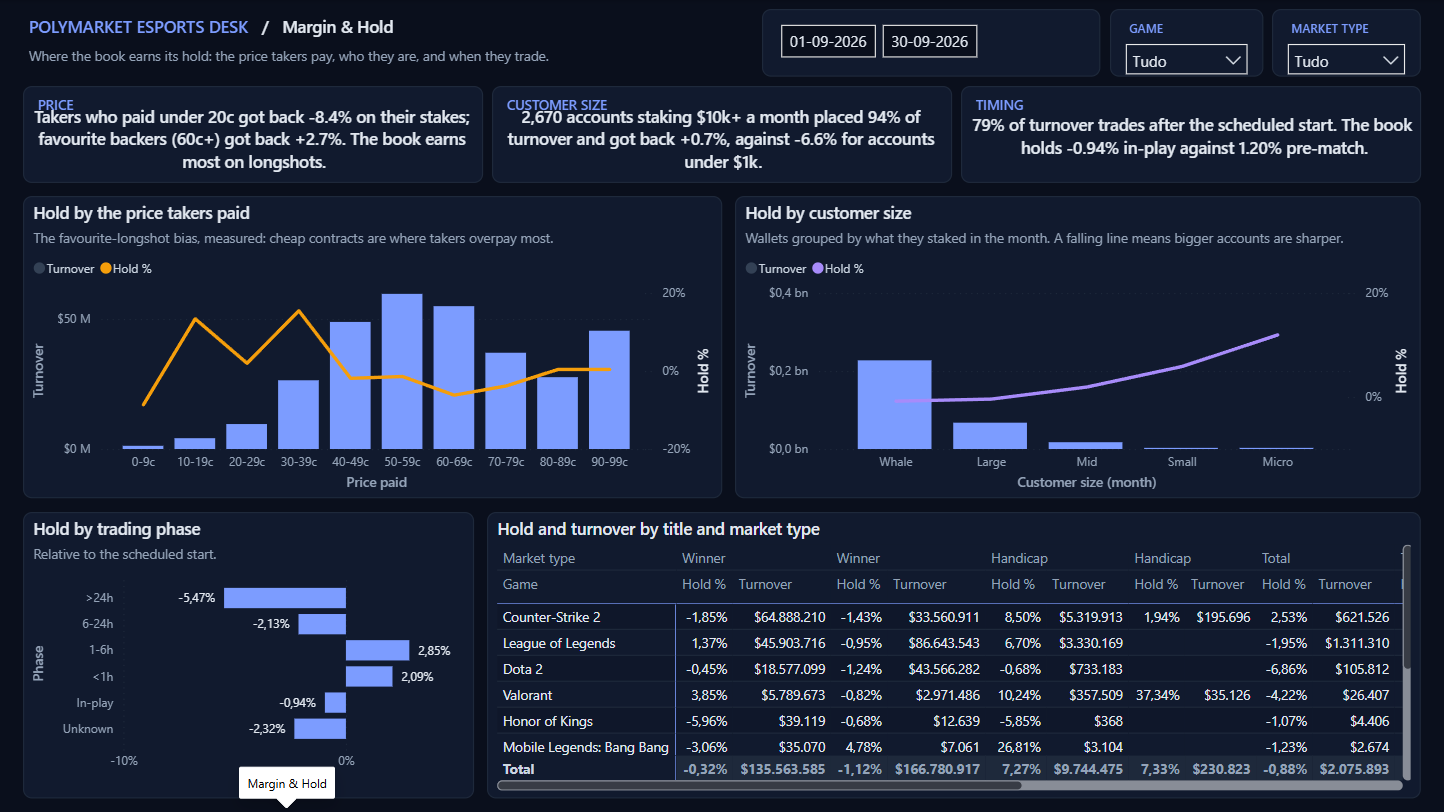Select the Margin & Hold page tab
1444x812 pixels.
(287, 784)
